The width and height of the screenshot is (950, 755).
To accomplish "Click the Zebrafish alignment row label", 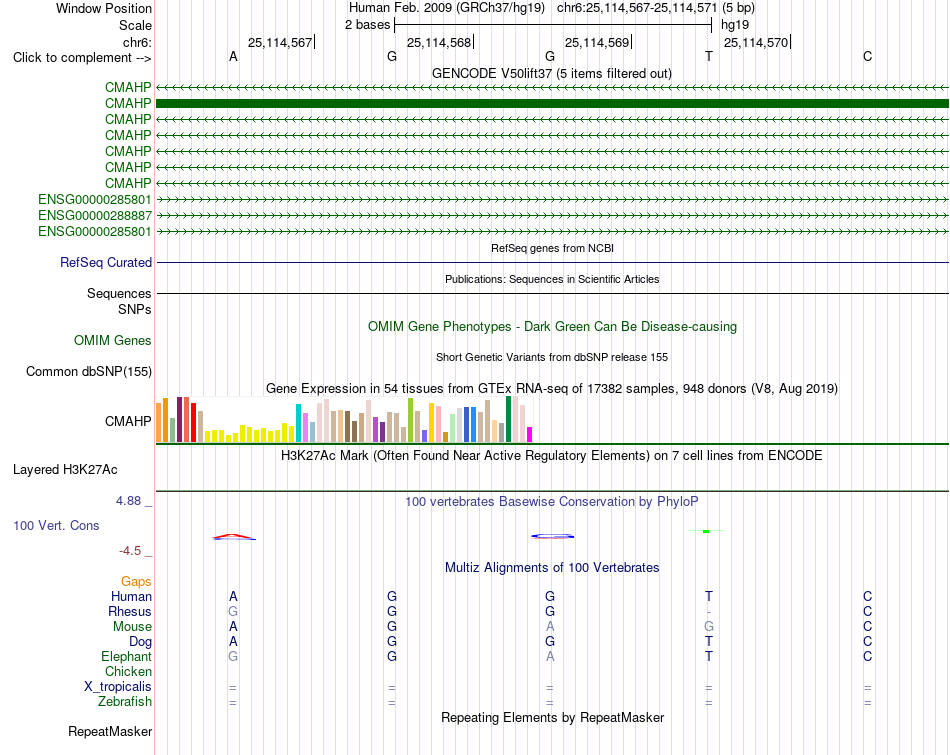I will tap(125, 702).
